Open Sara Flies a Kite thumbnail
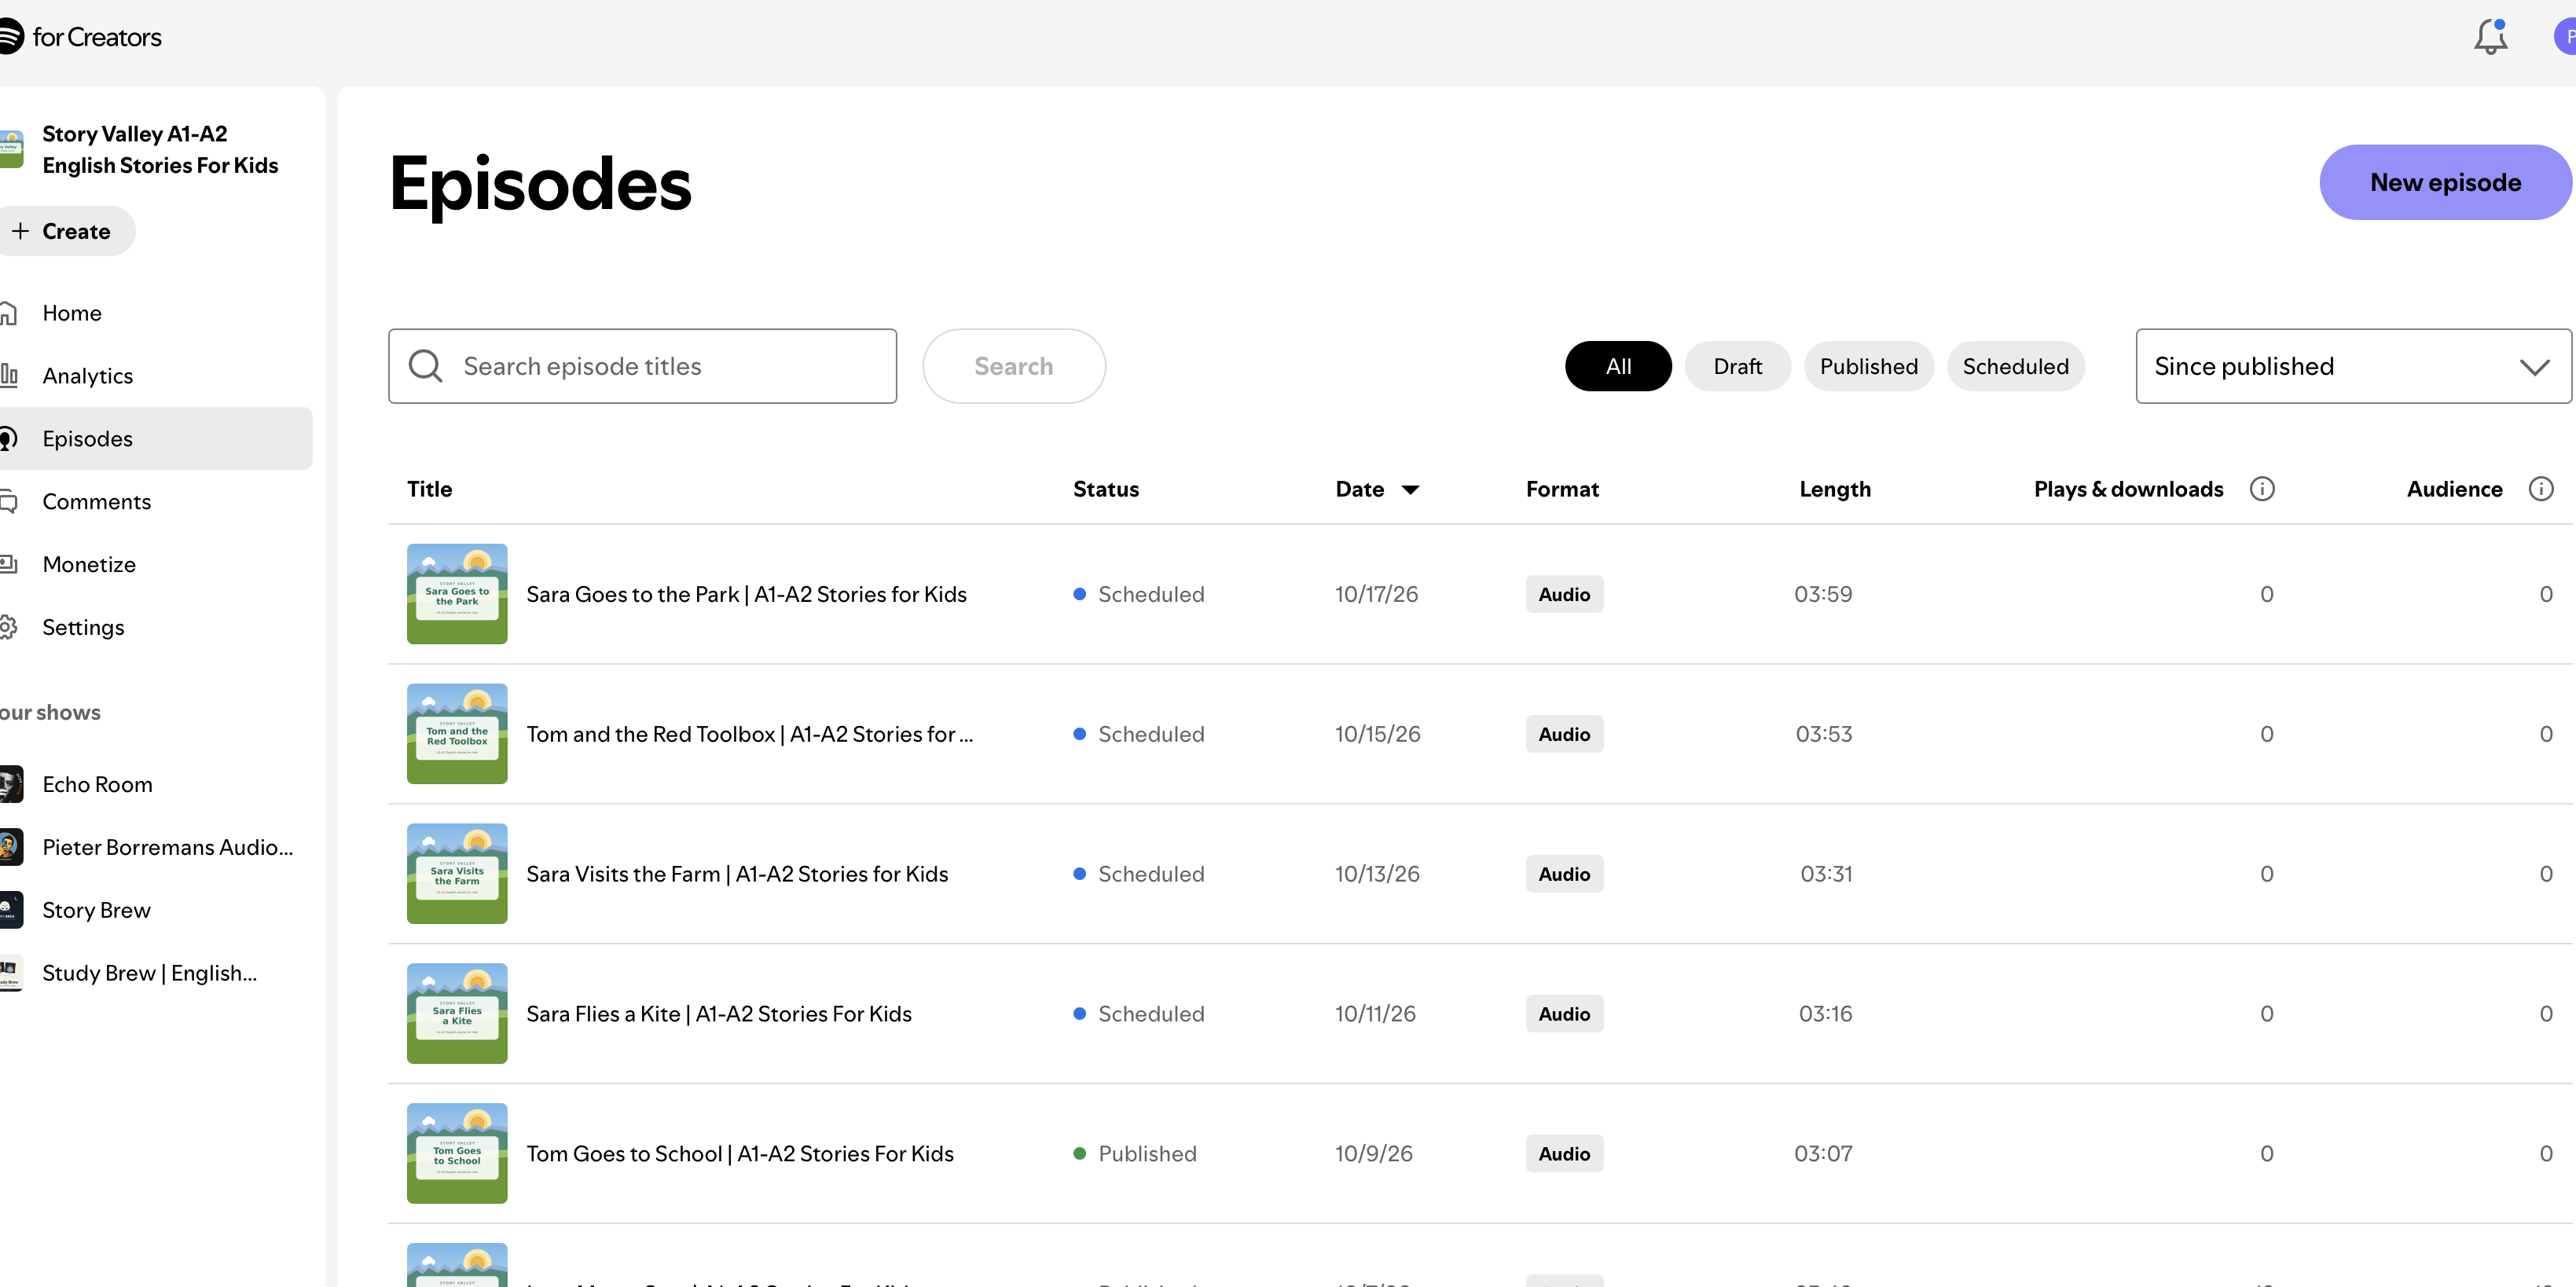 (457, 1014)
